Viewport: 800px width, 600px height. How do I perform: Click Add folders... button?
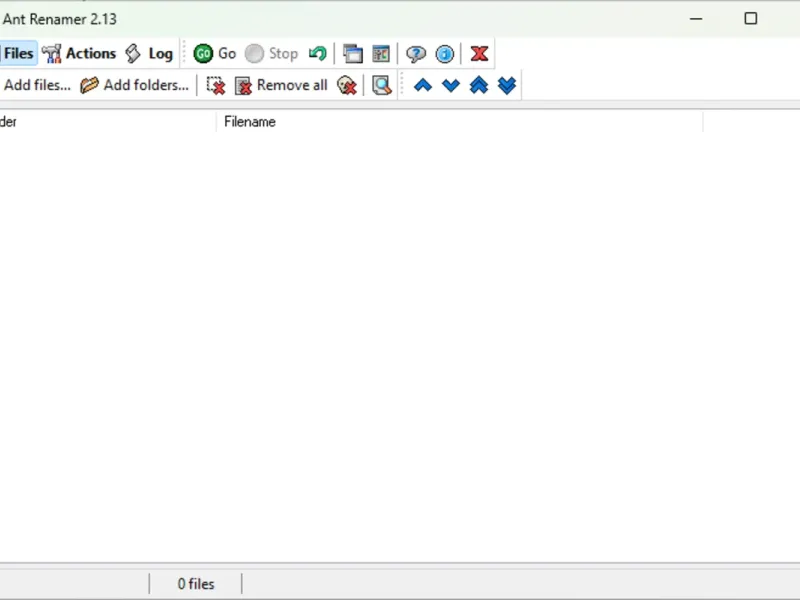[135, 85]
